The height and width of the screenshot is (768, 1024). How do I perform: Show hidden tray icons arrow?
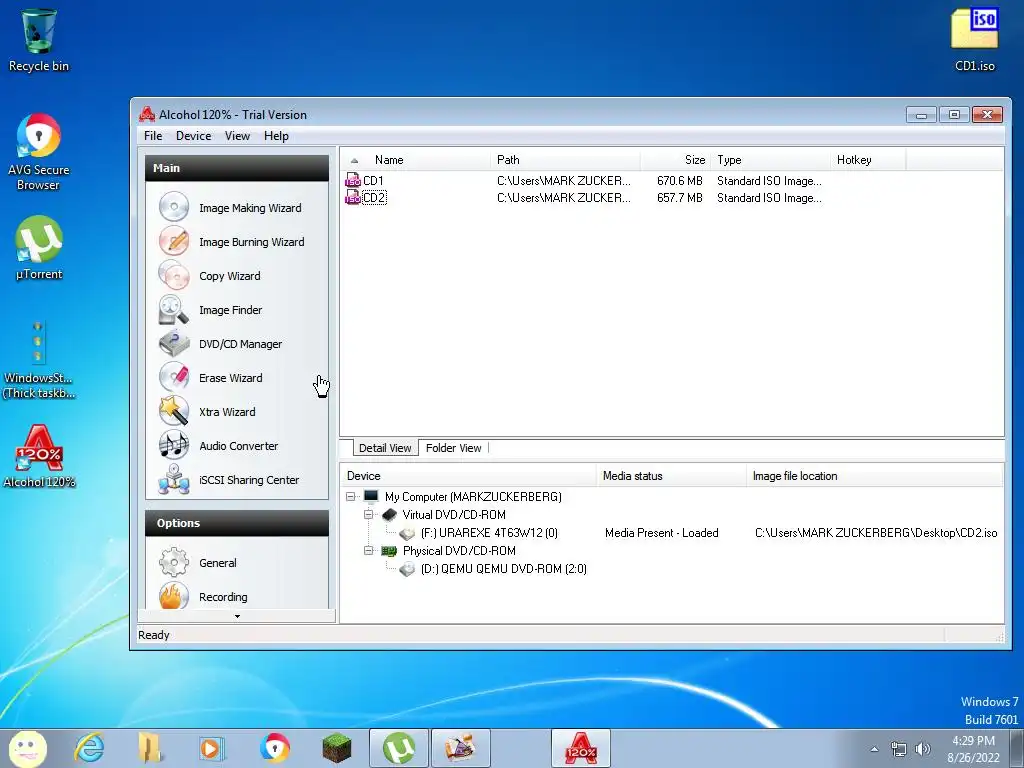[x=874, y=749]
